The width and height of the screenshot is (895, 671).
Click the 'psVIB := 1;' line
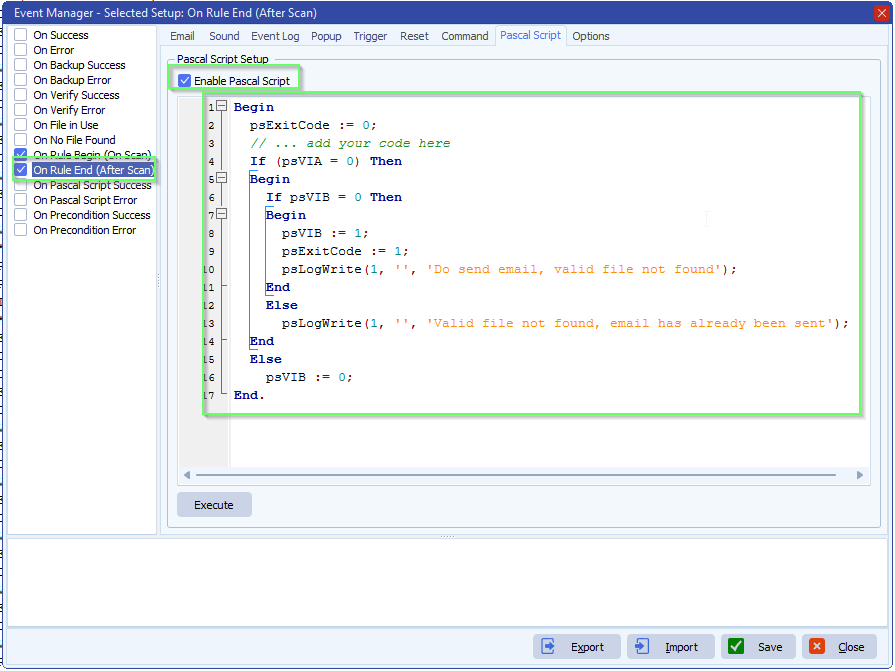pyautogui.click(x=325, y=233)
